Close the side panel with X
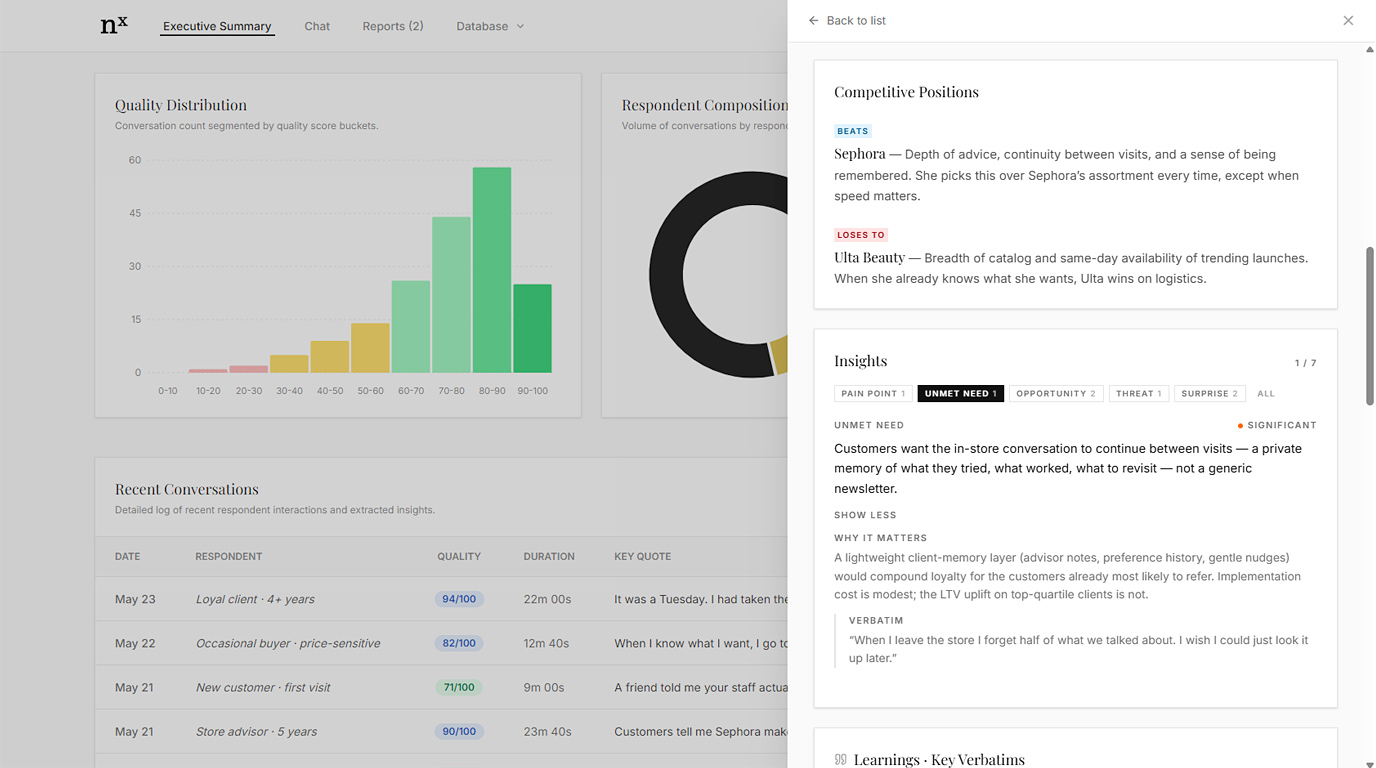Viewport: 1376px width, 768px height. (1348, 20)
